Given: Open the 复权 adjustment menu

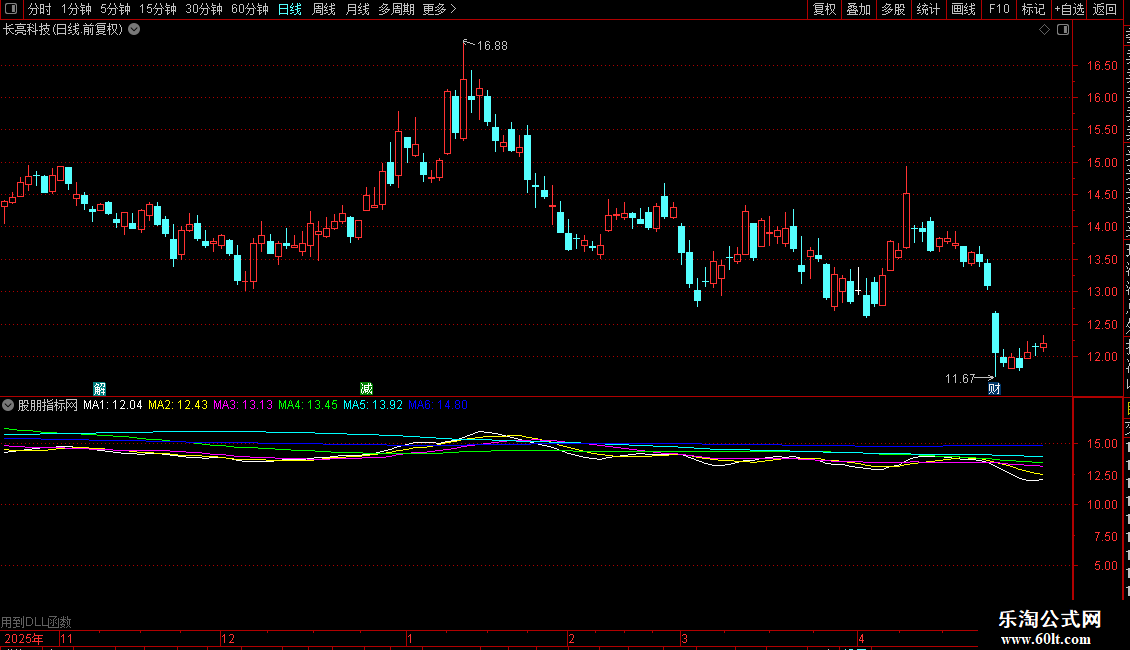Looking at the screenshot, I should pyautogui.click(x=824, y=9).
